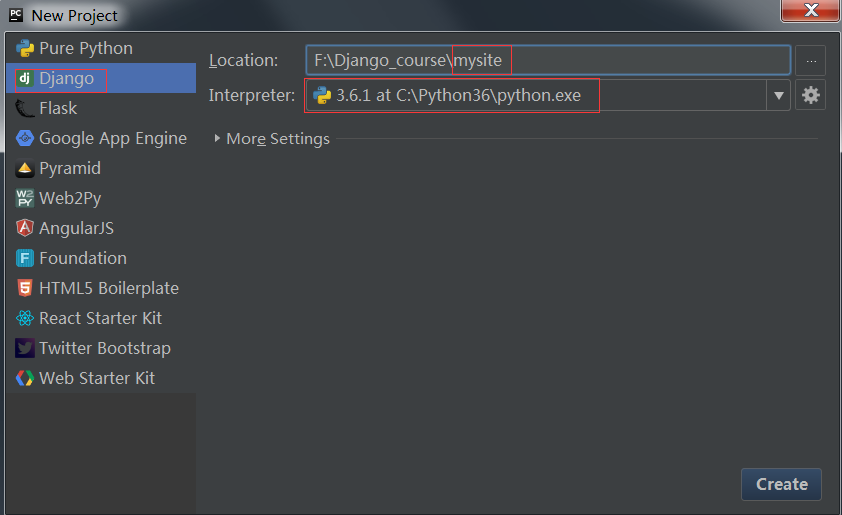Click the Interpreter label
Image resolution: width=842 pixels, height=515 pixels.
coord(251,96)
